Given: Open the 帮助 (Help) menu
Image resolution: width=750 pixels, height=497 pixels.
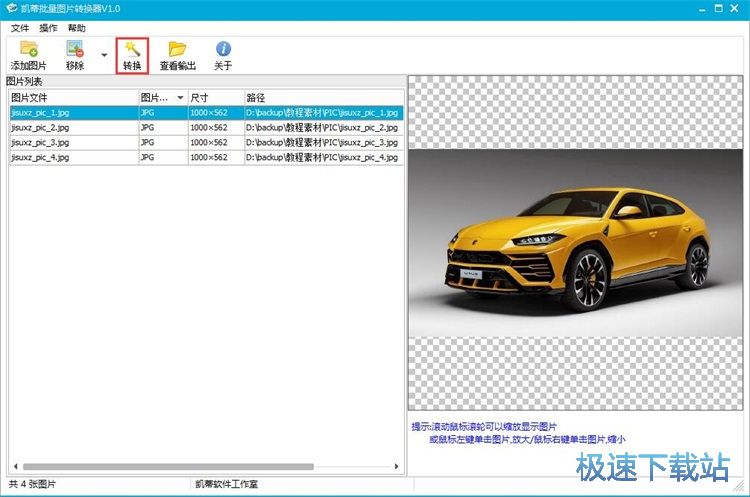Looking at the screenshot, I should (76, 28).
